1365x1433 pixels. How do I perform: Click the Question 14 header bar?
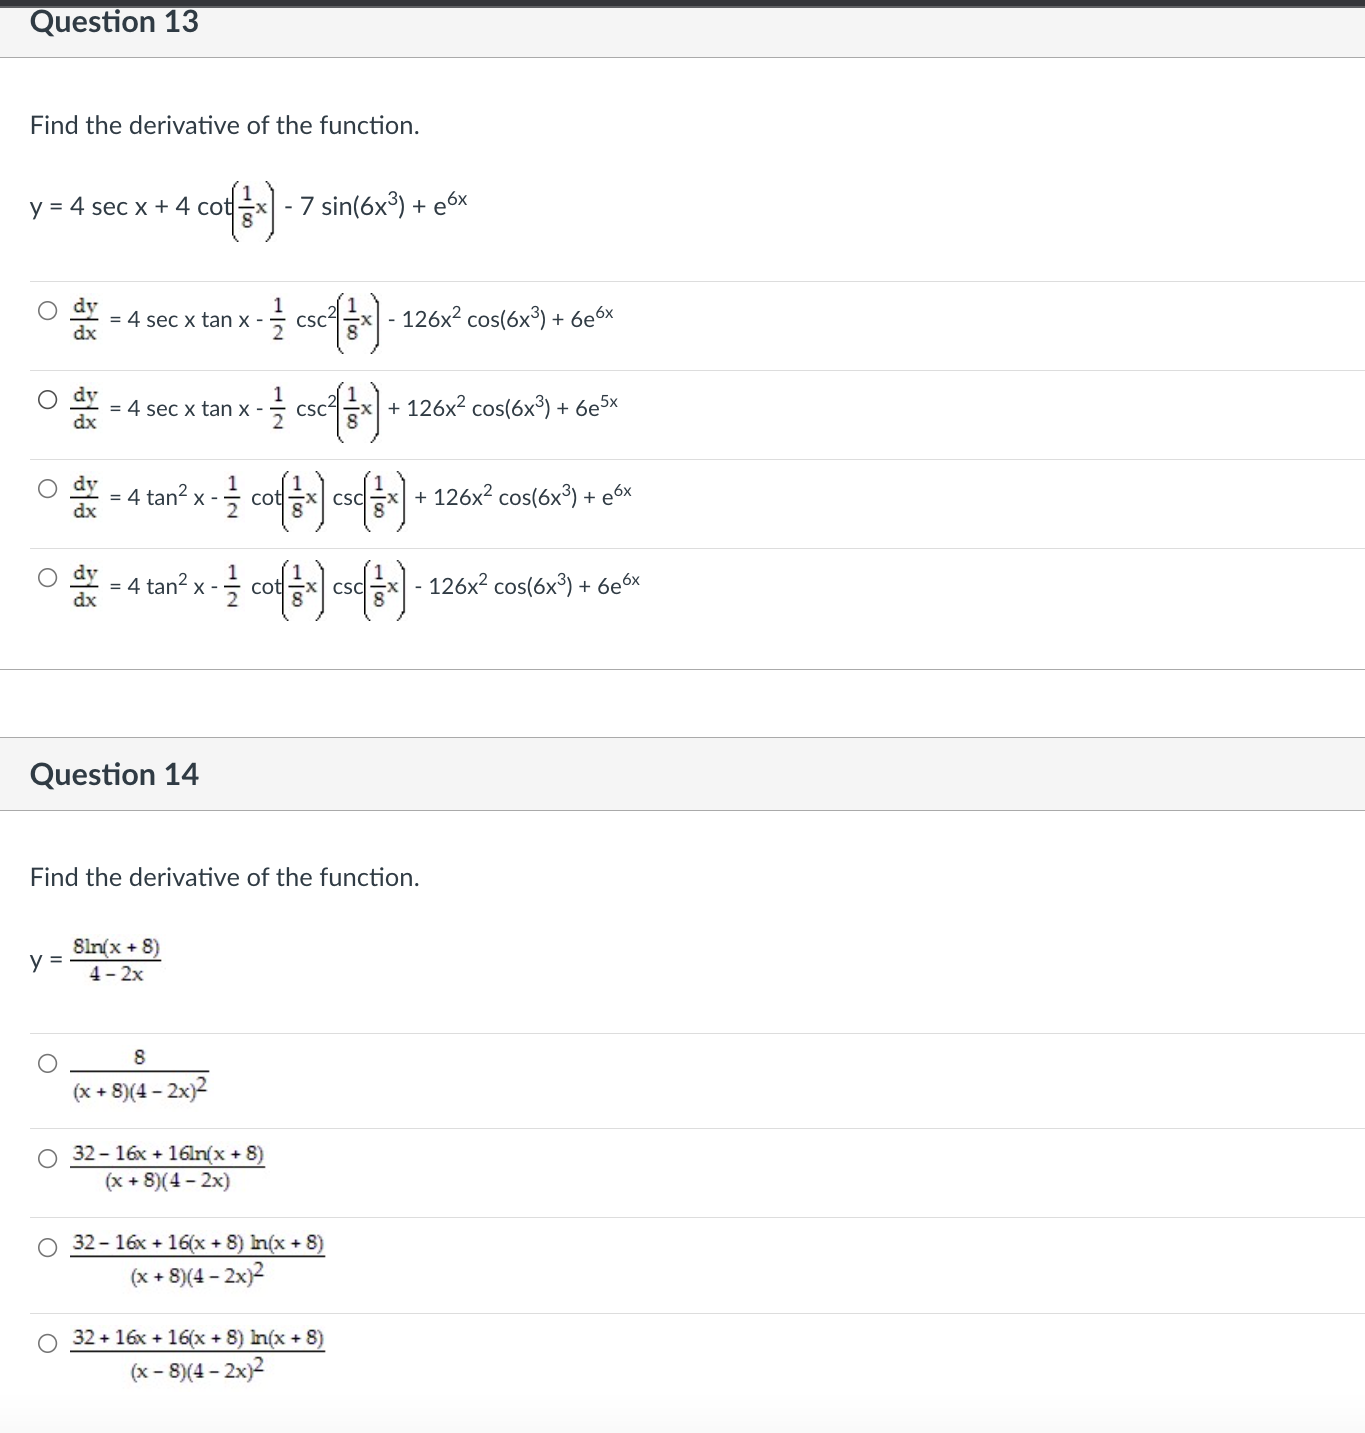tap(116, 774)
